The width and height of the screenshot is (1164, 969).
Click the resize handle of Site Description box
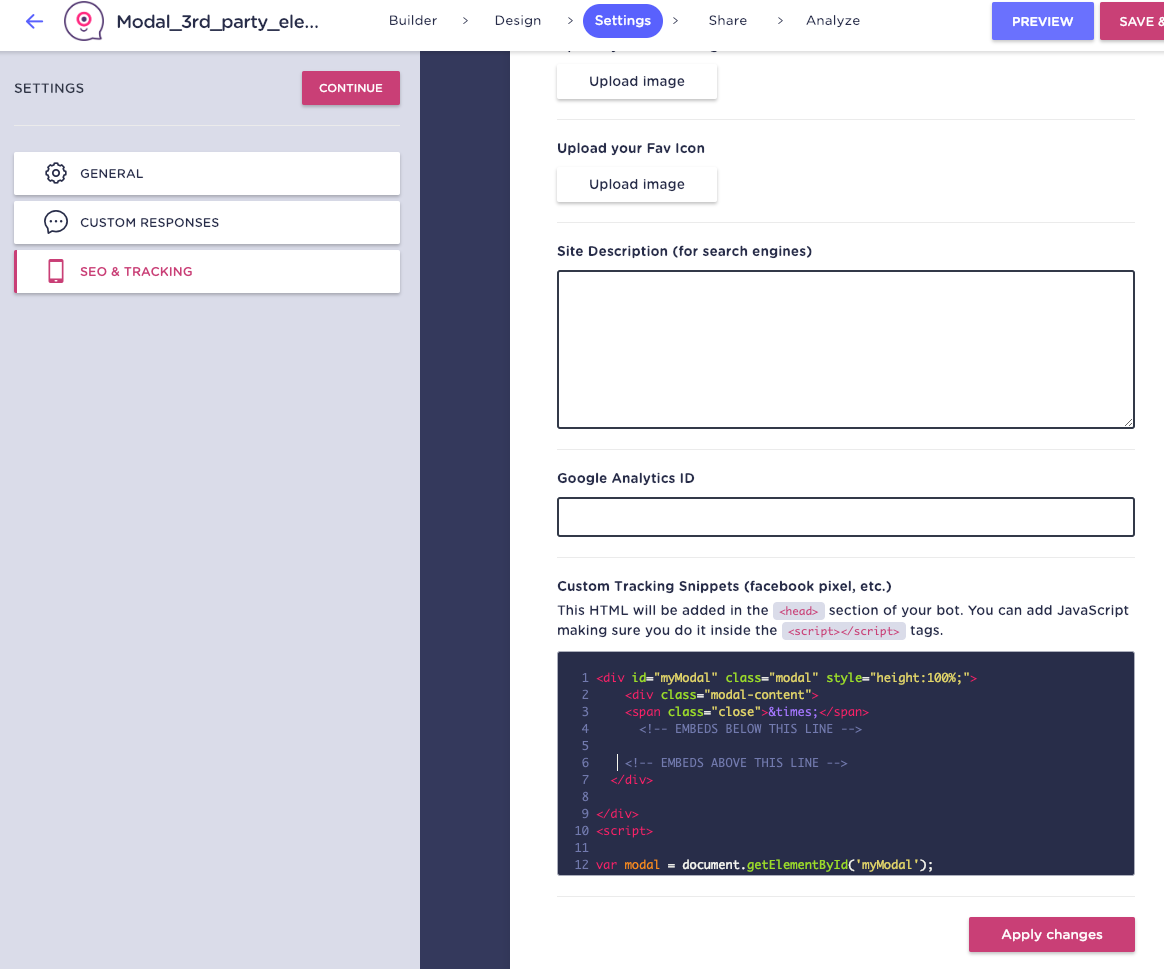point(1128,422)
